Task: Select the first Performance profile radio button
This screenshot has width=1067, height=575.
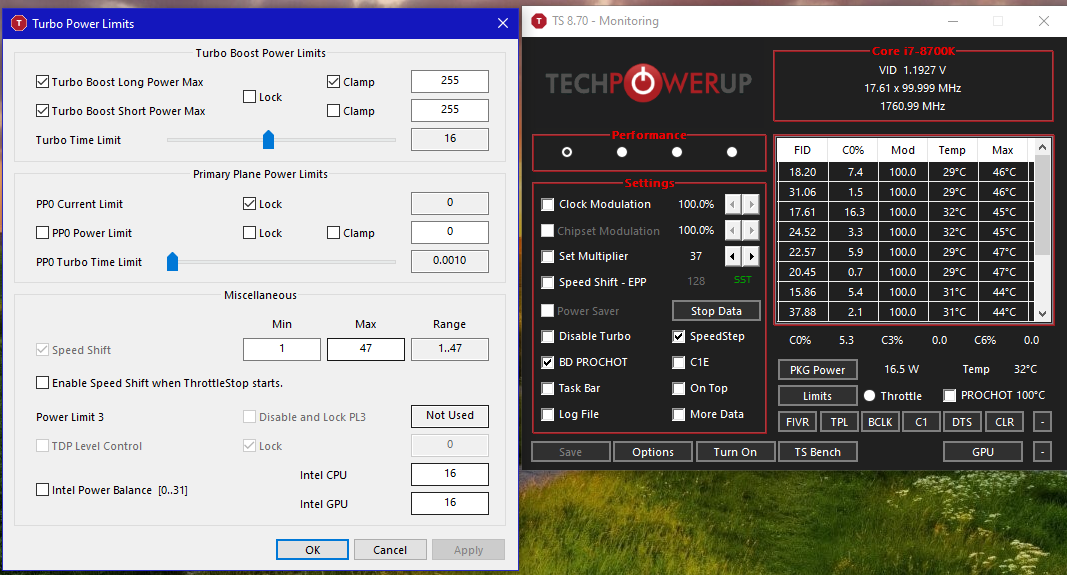Action: click(x=567, y=152)
